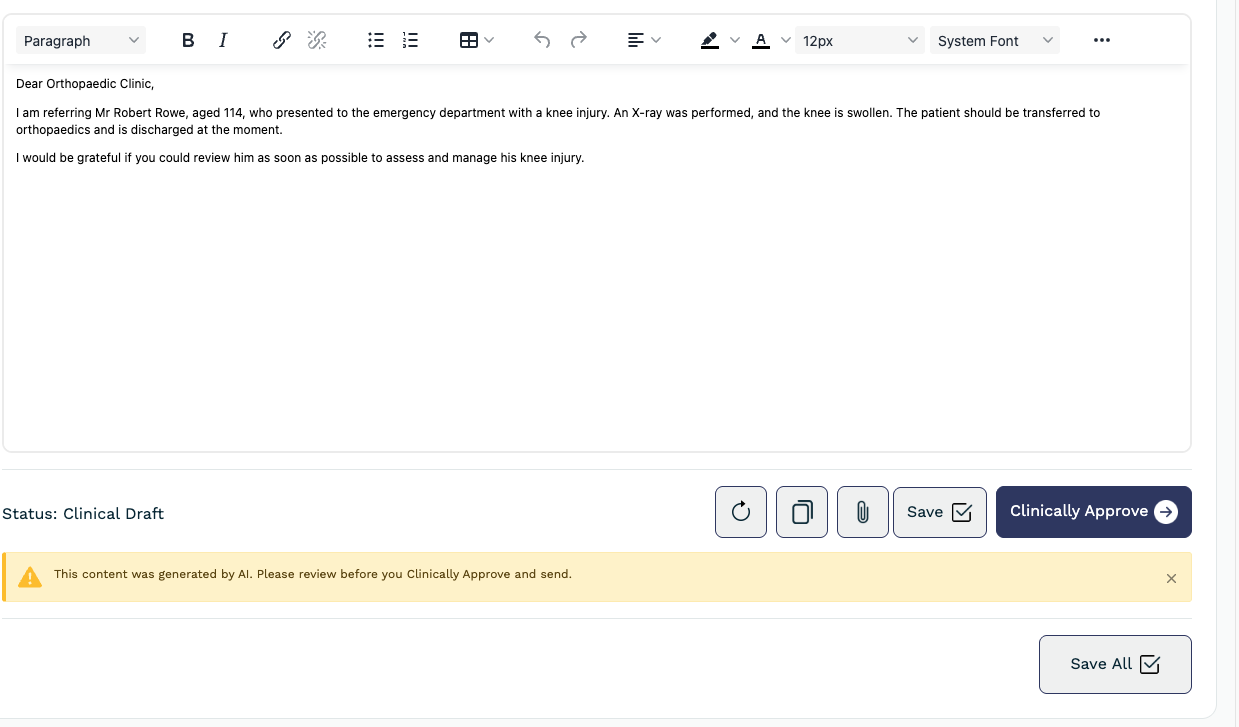Open the more options ellipsis menu
Image resolution: width=1239 pixels, height=727 pixels.
1102,41
